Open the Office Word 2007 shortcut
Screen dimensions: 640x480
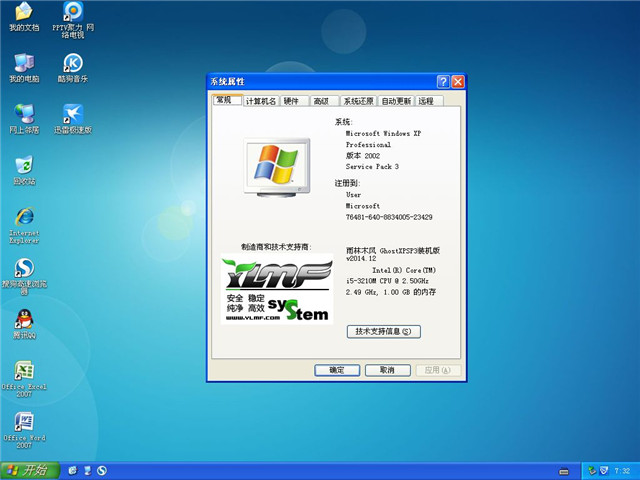click(24, 430)
